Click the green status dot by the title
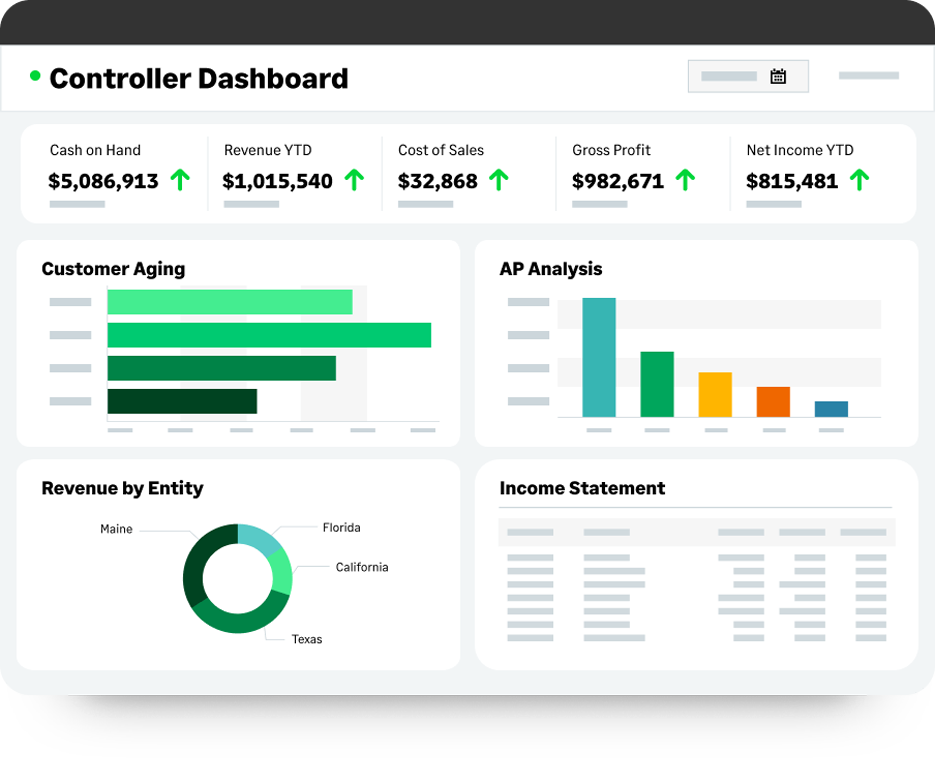The image size is (935, 758). point(34,76)
